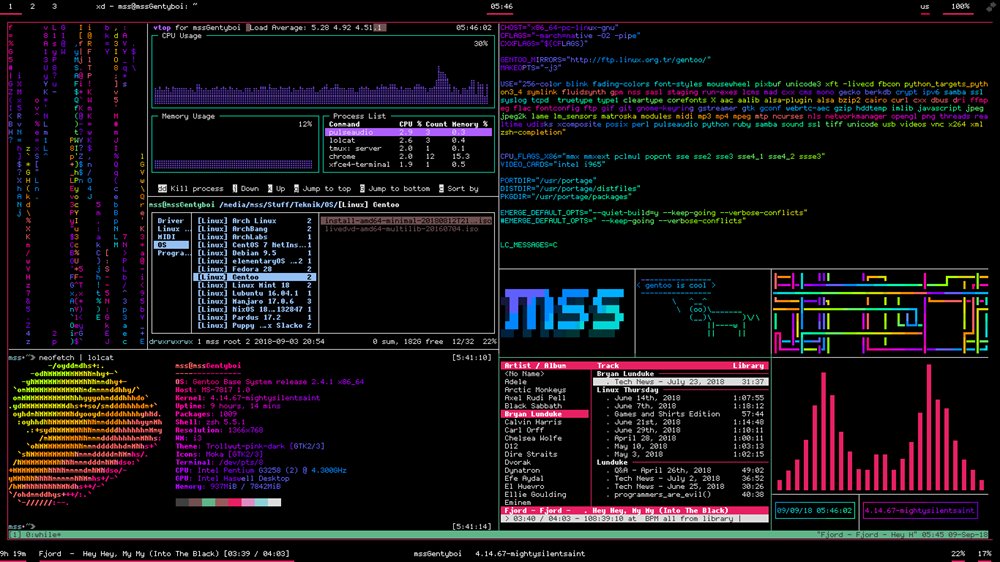Click the '9h 19m' uptime in bottom bar

point(13,554)
